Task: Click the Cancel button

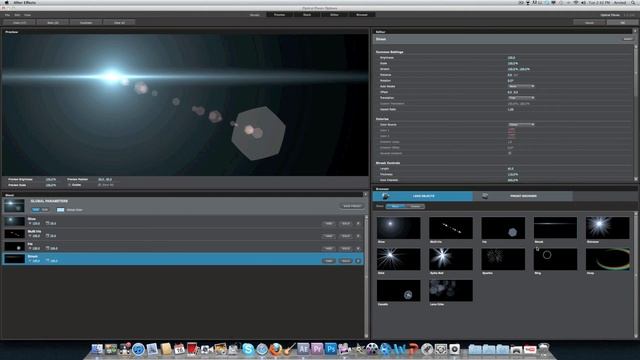Action: click(x=589, y=23)
